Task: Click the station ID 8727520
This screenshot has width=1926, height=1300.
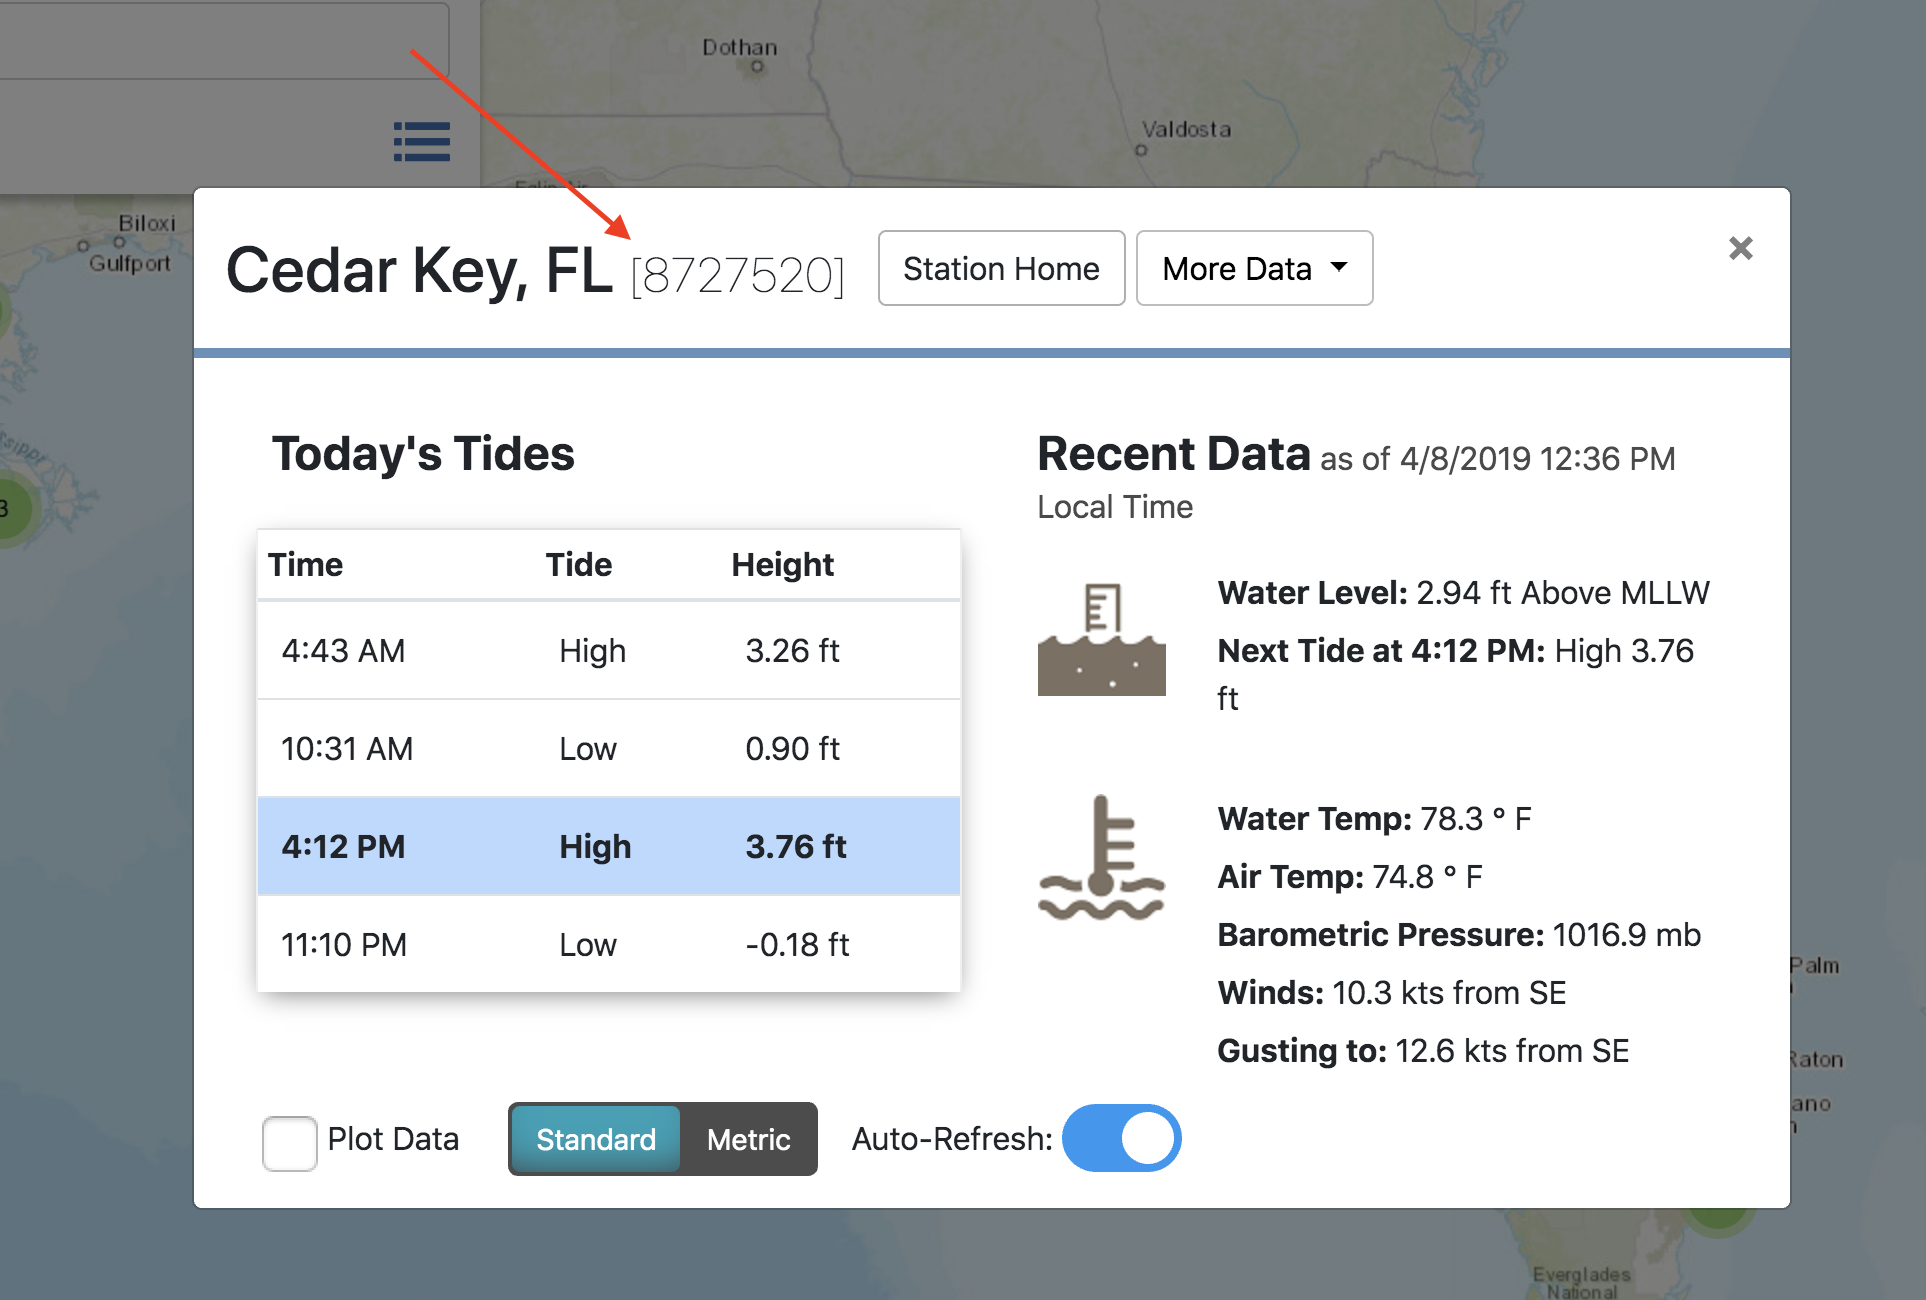Action: (738, 275)
